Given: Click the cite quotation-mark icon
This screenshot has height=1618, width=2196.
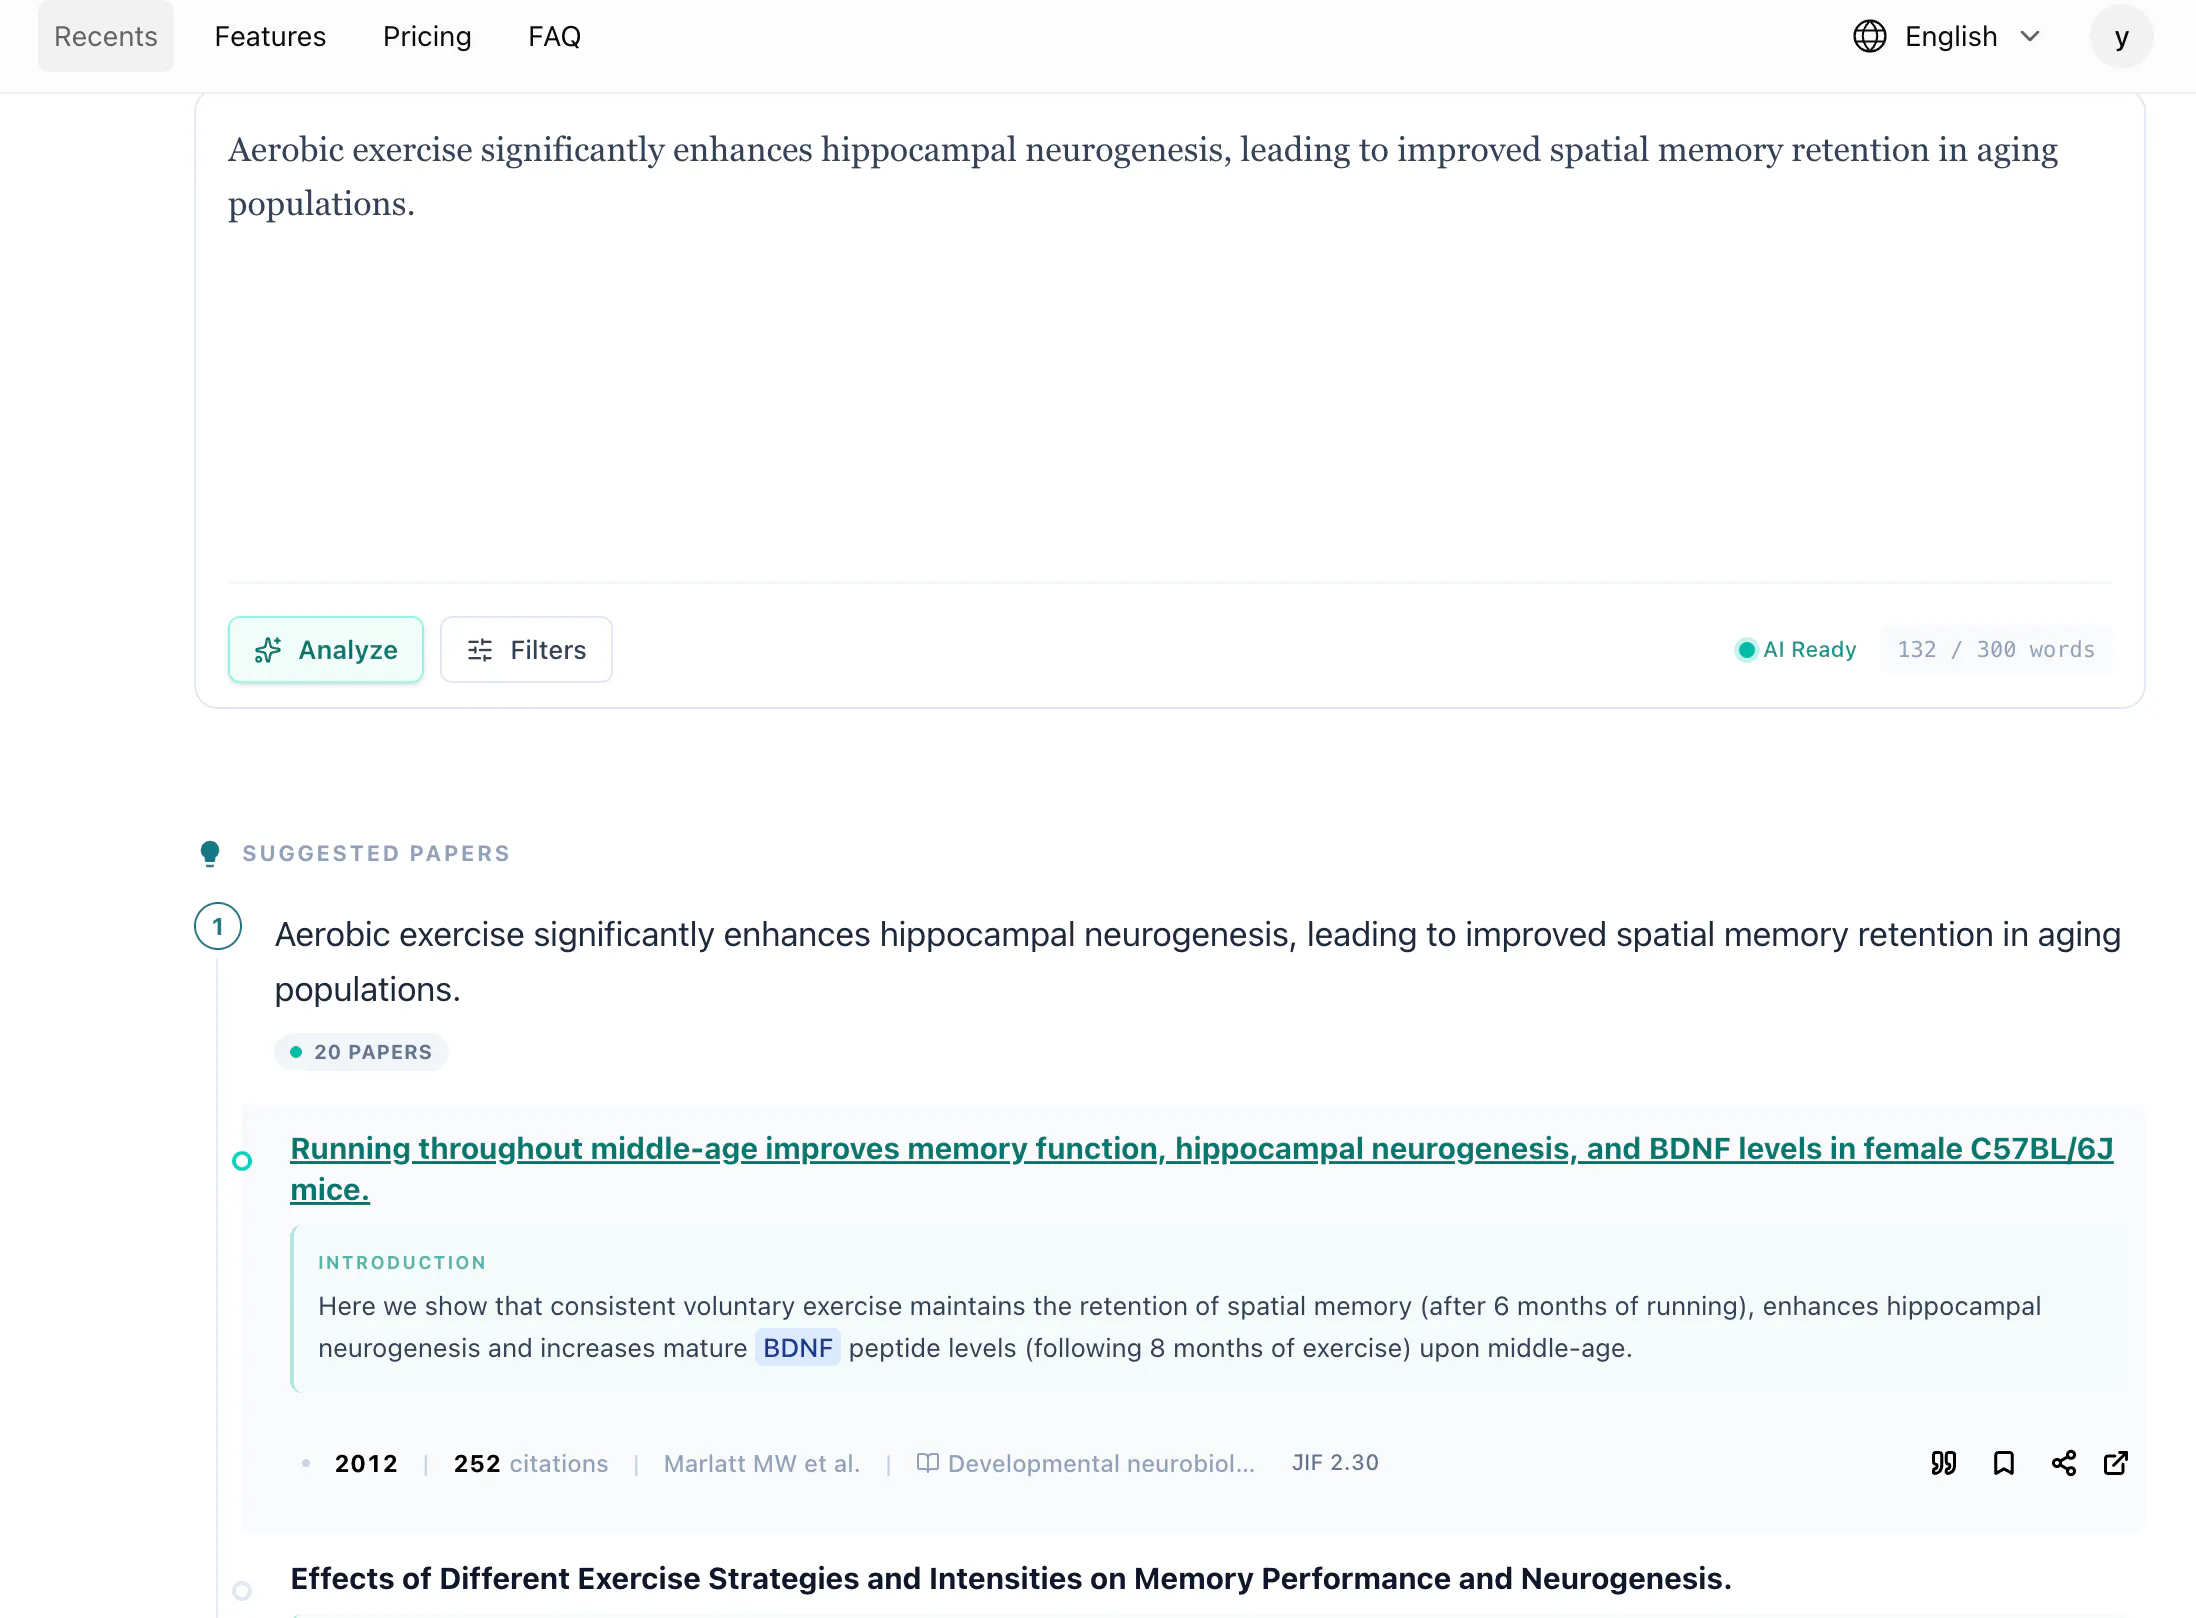Looking at the screenshot, I should [x=1943, y=1464].
